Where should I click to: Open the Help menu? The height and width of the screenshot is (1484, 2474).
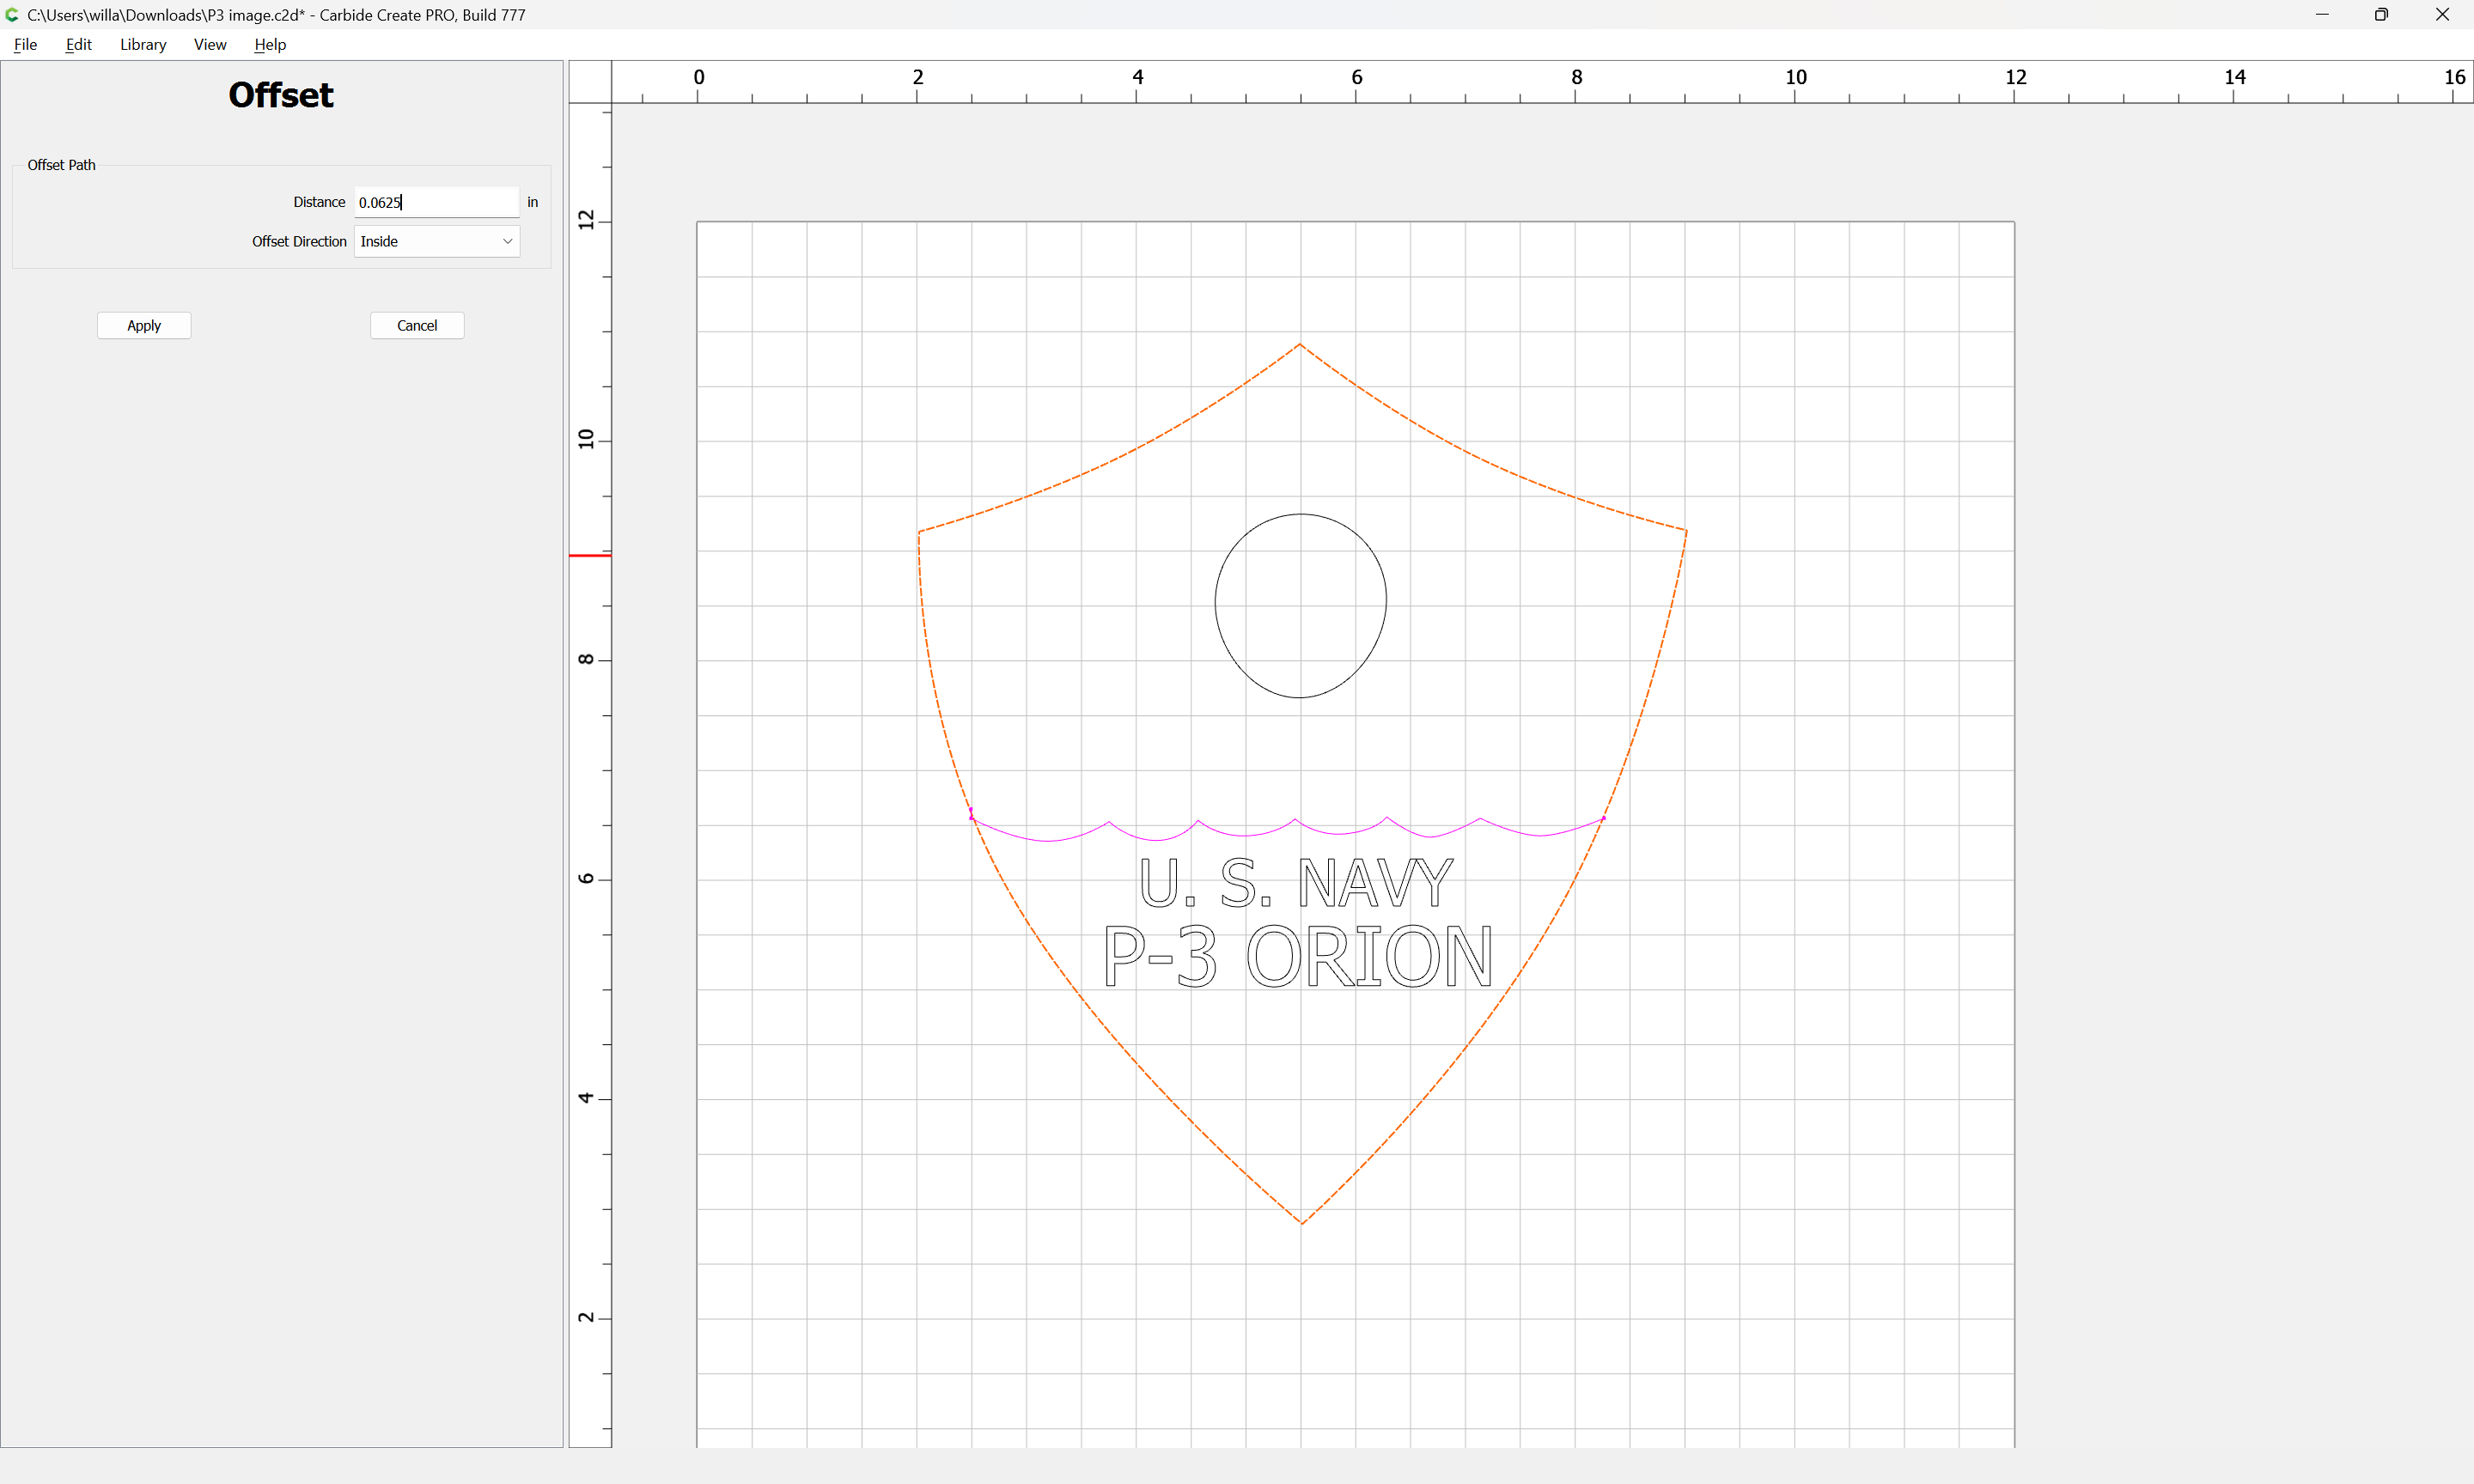coord(269,44)
